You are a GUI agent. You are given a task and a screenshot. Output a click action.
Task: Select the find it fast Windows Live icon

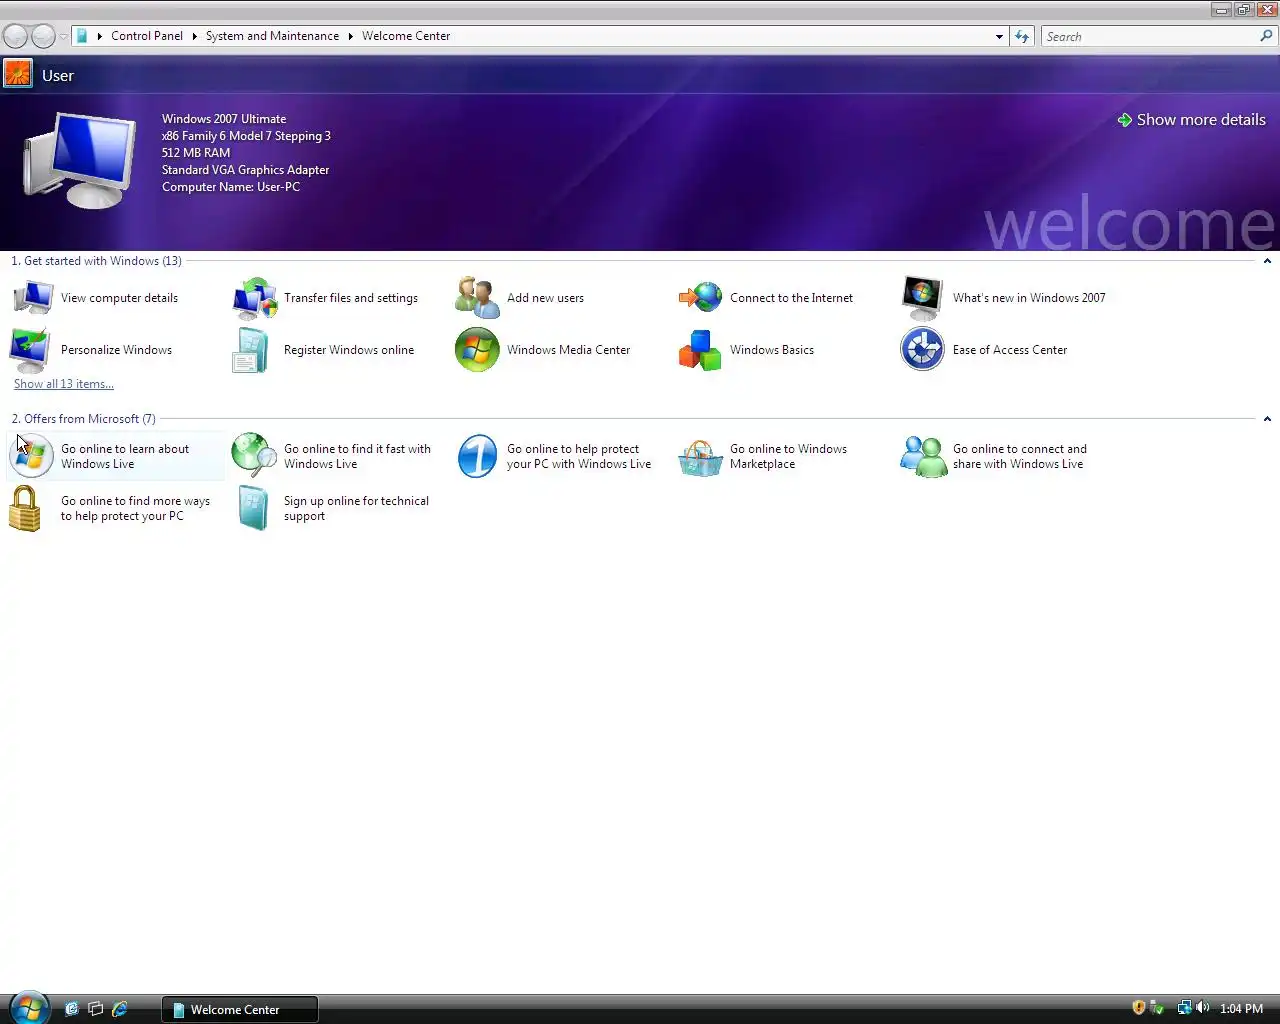254,456
